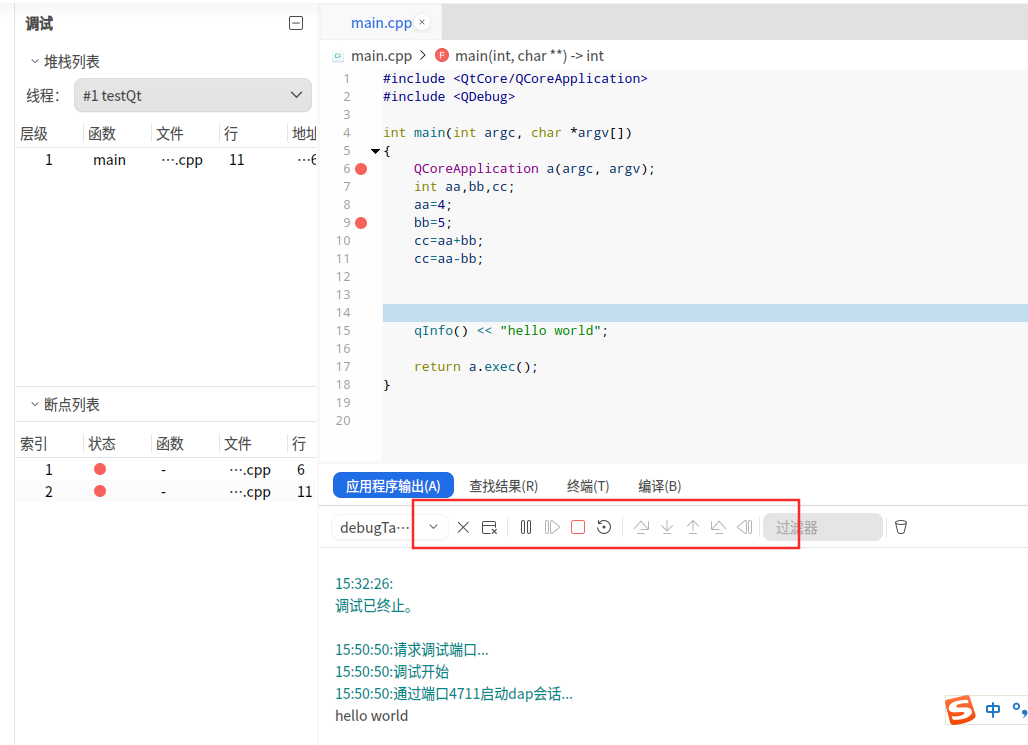Open the 编译(B) tab
This screenshot has height=745, width=1028.
click(x=660, y=486)
